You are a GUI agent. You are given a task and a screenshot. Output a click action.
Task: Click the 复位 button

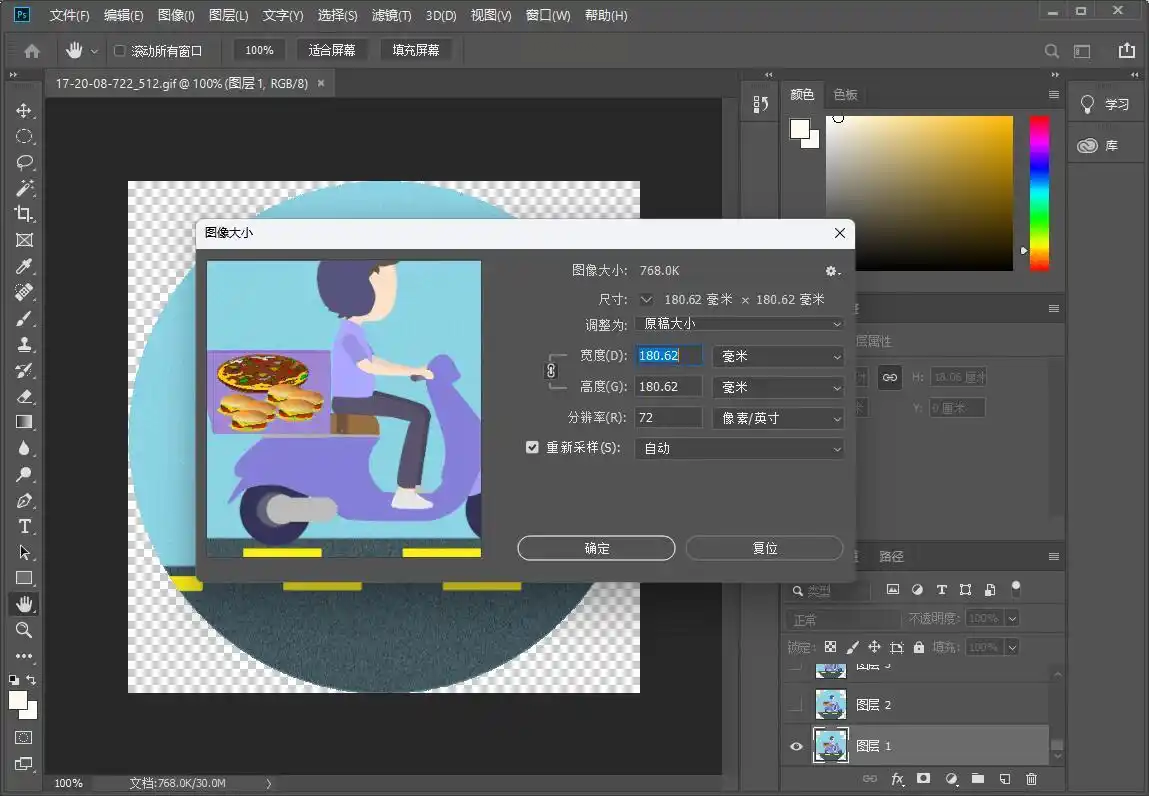[764, 548]
